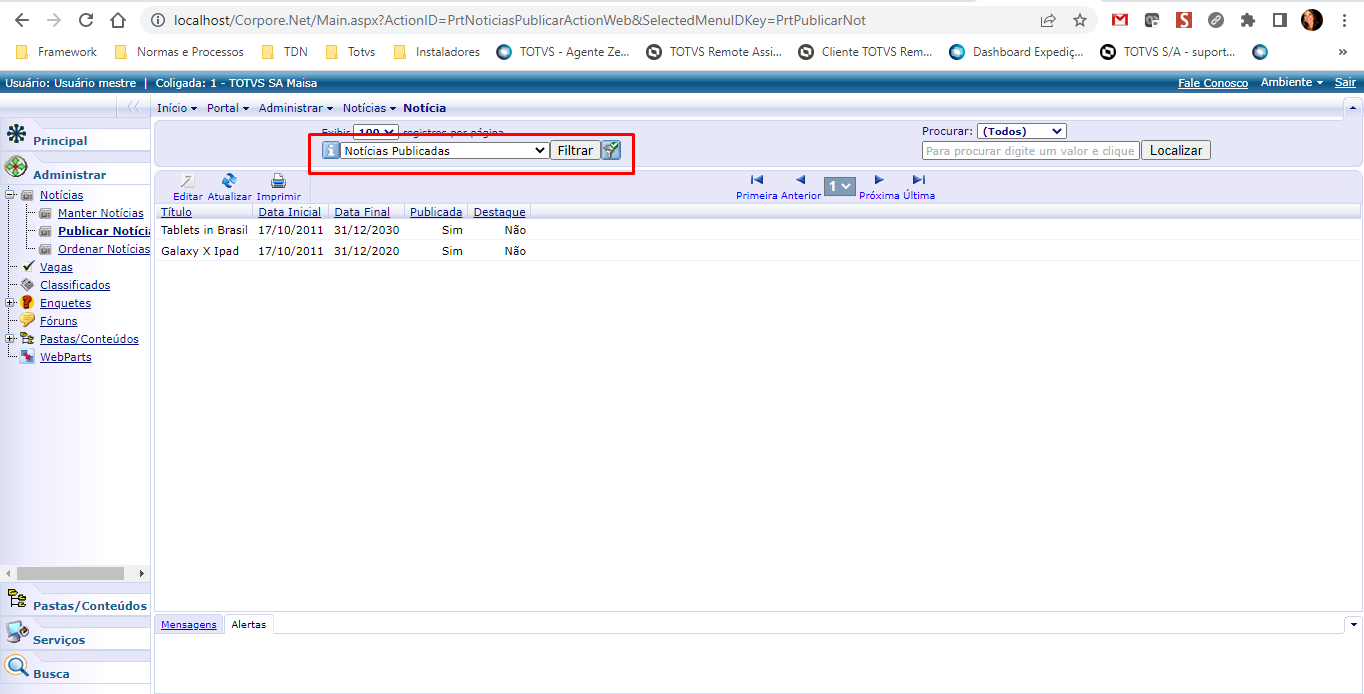Image resolution: width=1364 pixels, height=694 pixels.
Task: Click the search value input field
Action: (1030, 151)
